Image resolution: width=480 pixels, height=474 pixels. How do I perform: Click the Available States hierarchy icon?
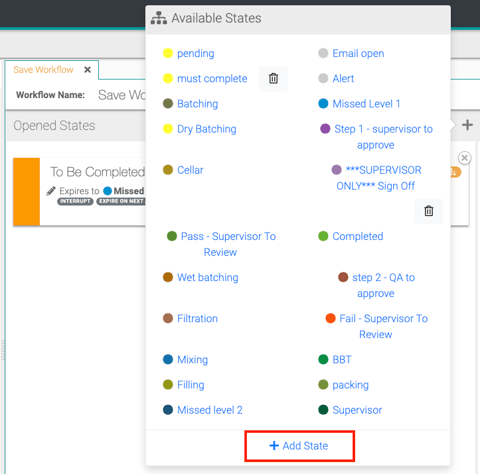pyautogui.click(x=159, y=18)
